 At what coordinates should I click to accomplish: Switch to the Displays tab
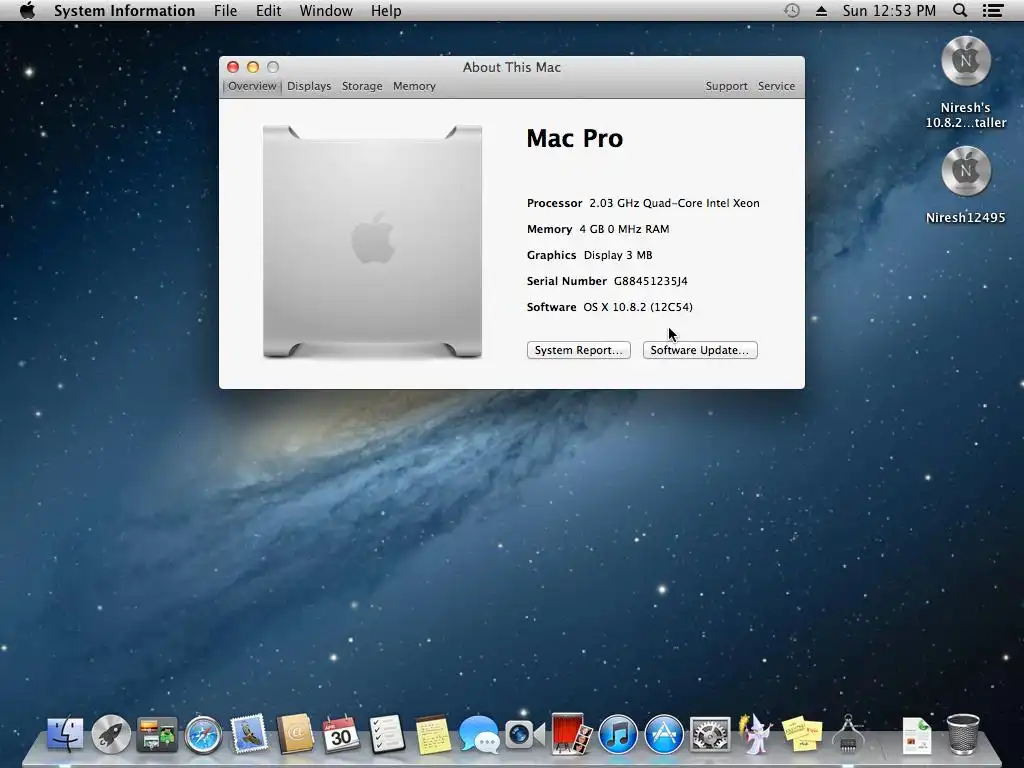point(309,86)
